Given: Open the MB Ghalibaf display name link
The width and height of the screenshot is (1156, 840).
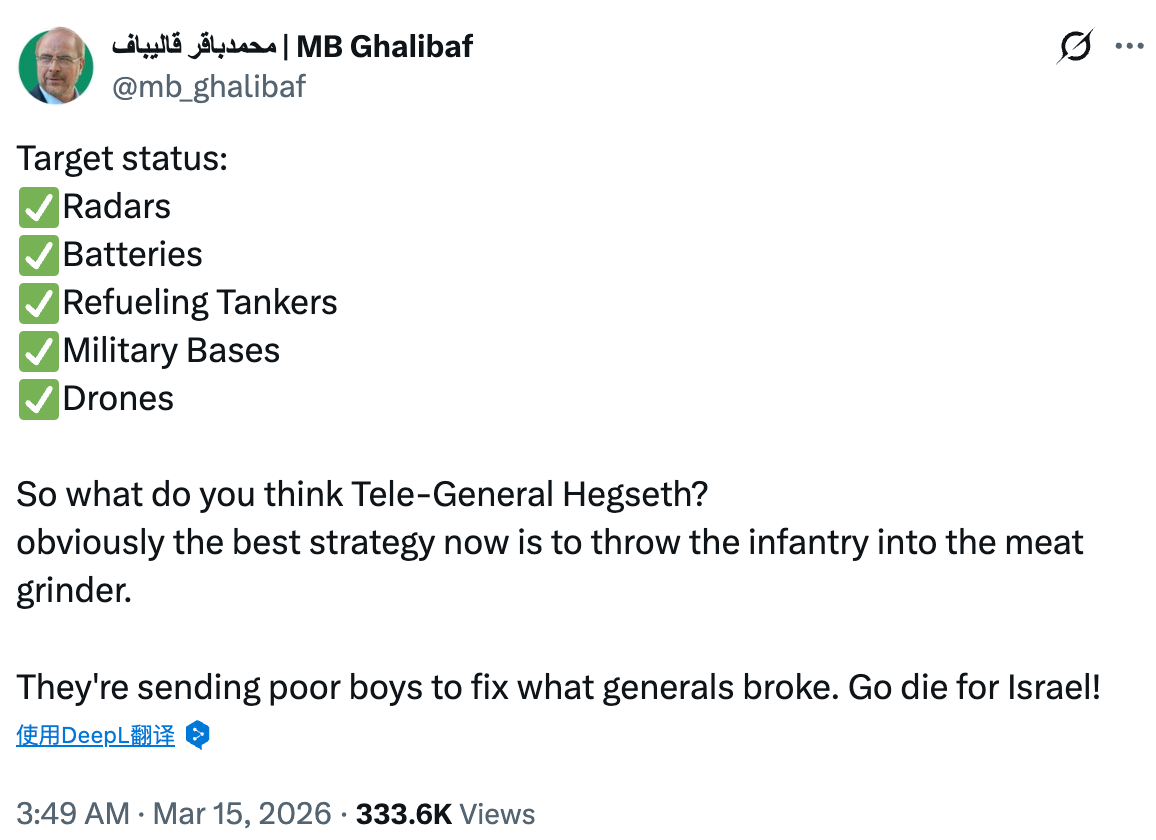Looking at the screenshot, I should [x=292, y=46].
